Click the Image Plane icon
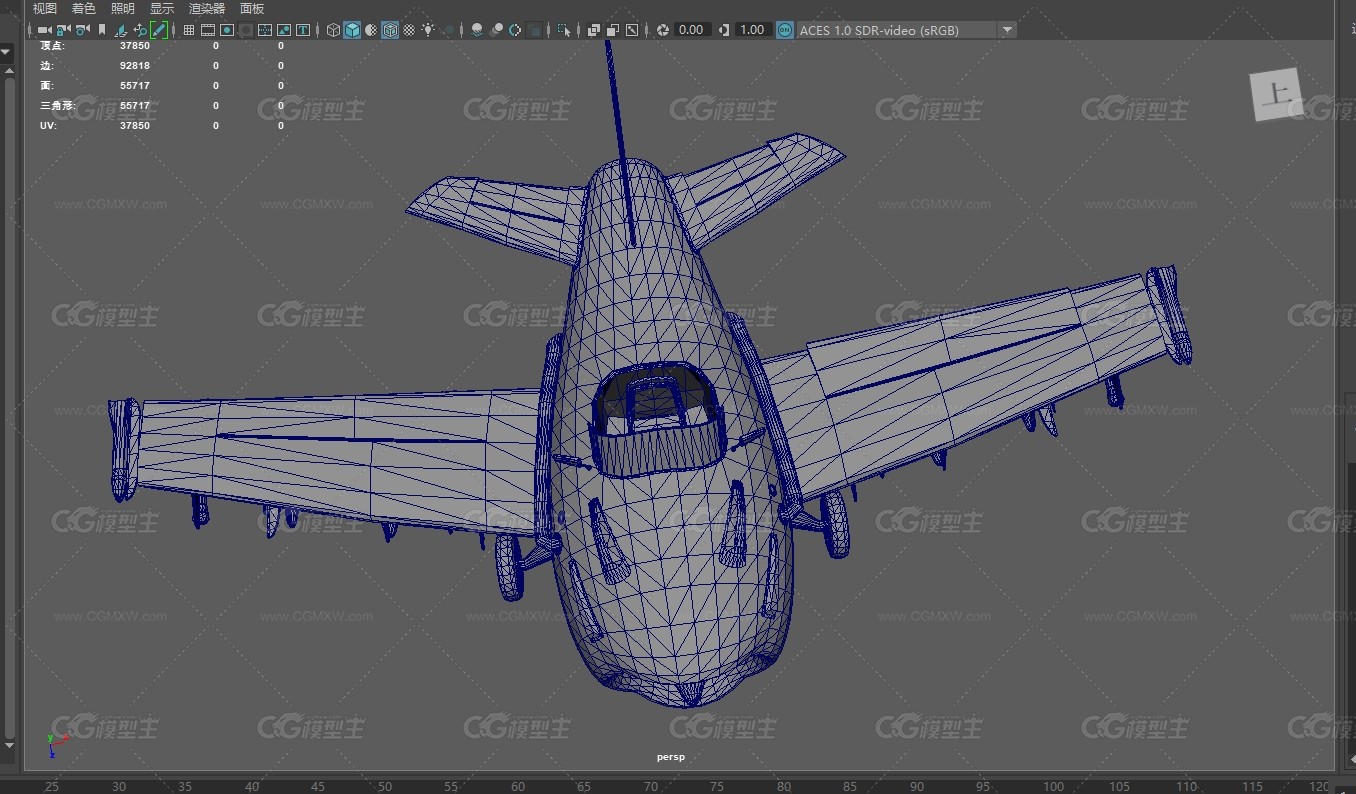The image size is (1356, 794). tap(120, 30)
